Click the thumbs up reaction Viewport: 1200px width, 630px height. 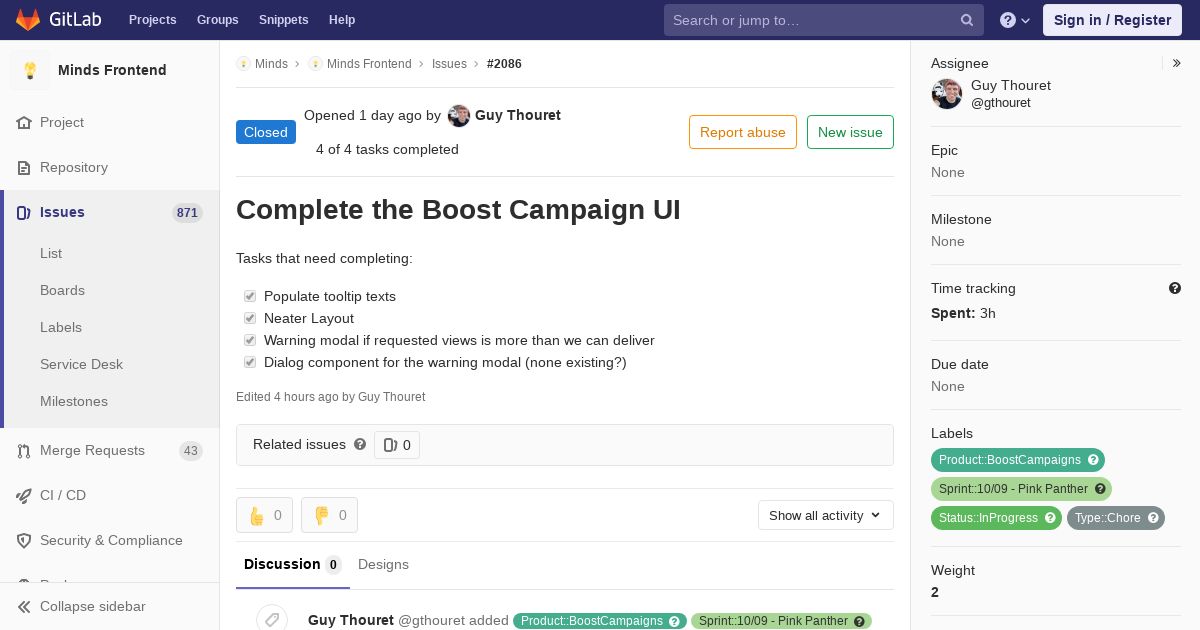click(264, 515)
